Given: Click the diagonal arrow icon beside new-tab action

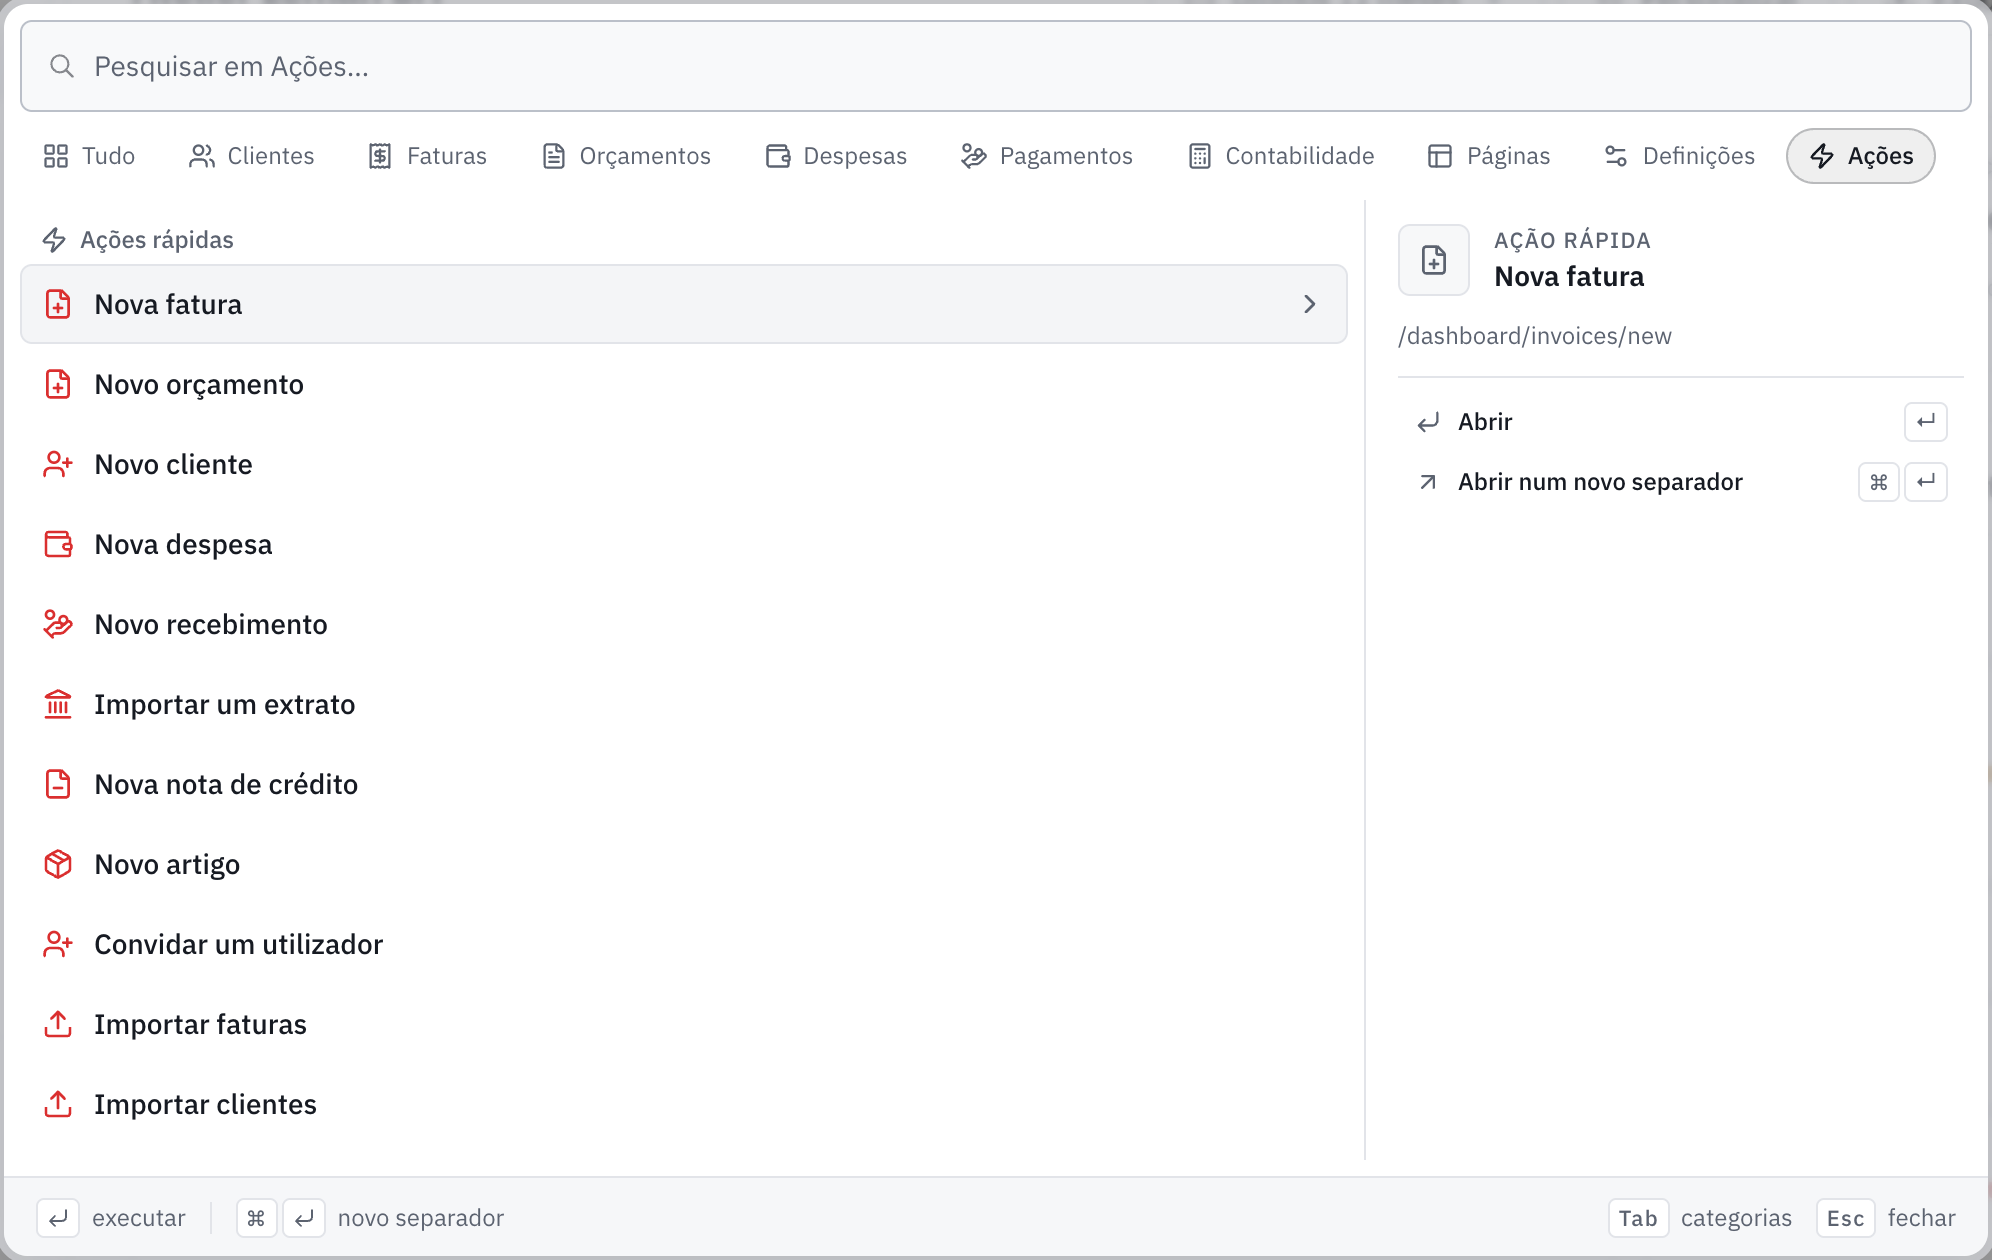Looking at the screenshot, I should tap(1428, 482).
